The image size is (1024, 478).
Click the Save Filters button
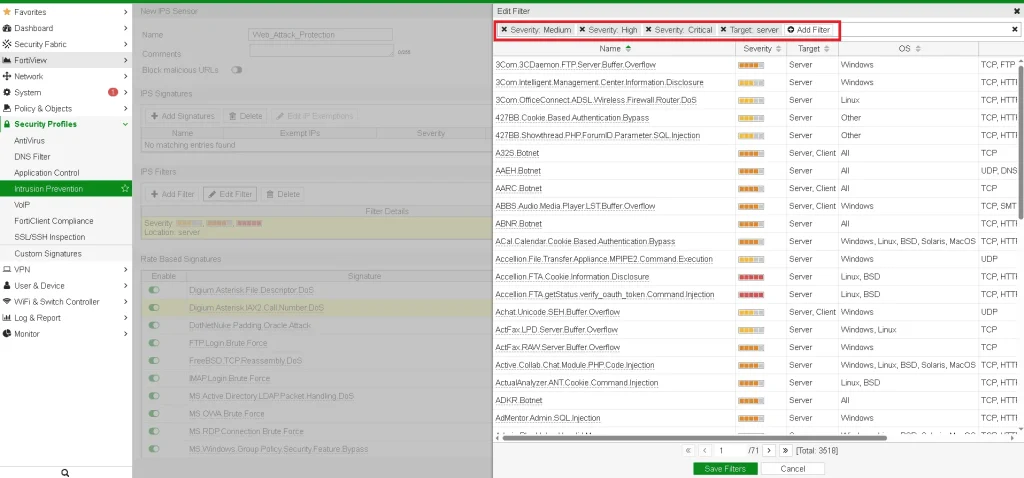click(725, 469)
